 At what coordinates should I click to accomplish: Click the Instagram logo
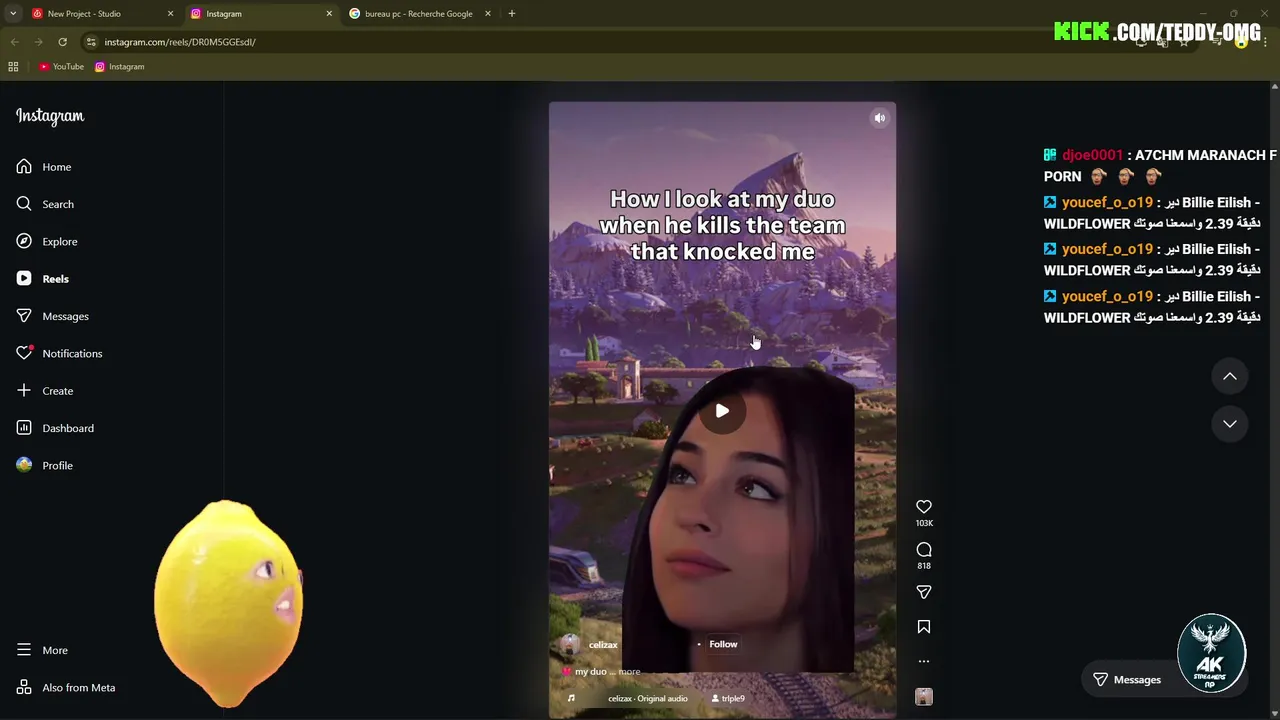pos(50,116)
